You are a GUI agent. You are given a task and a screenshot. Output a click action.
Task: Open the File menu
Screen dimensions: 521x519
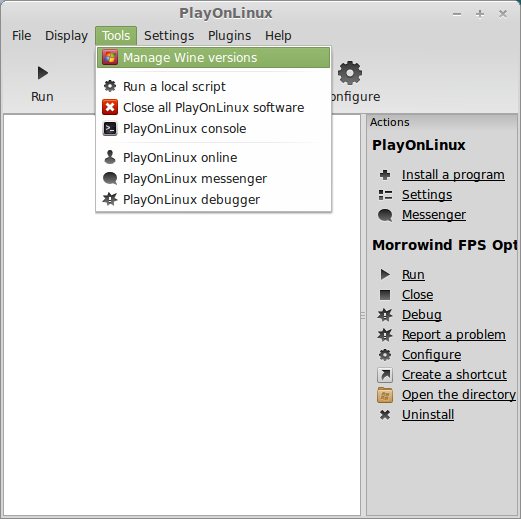[x=22, y=36]
